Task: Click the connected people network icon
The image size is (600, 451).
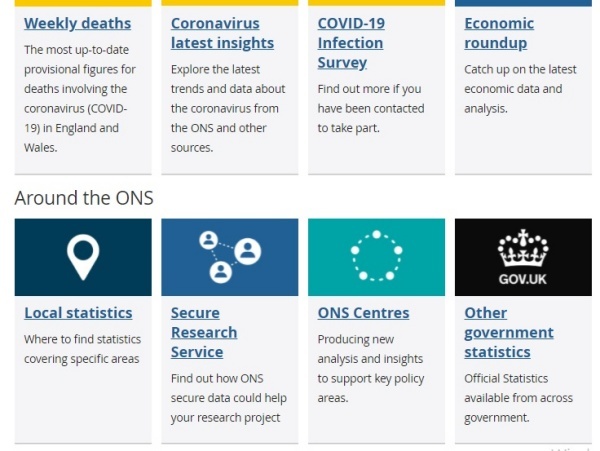Action: click(x=229, y=257)
